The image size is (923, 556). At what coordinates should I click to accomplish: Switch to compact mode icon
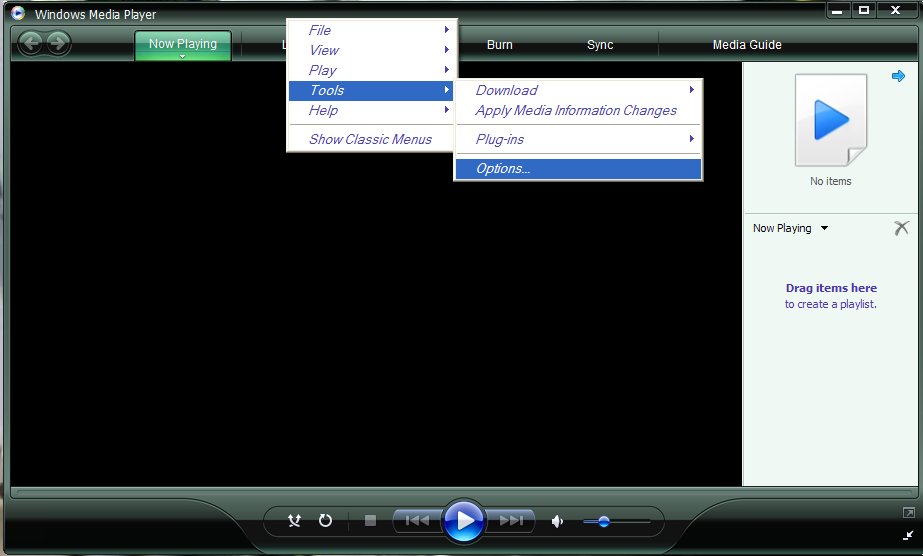point(908,535)
